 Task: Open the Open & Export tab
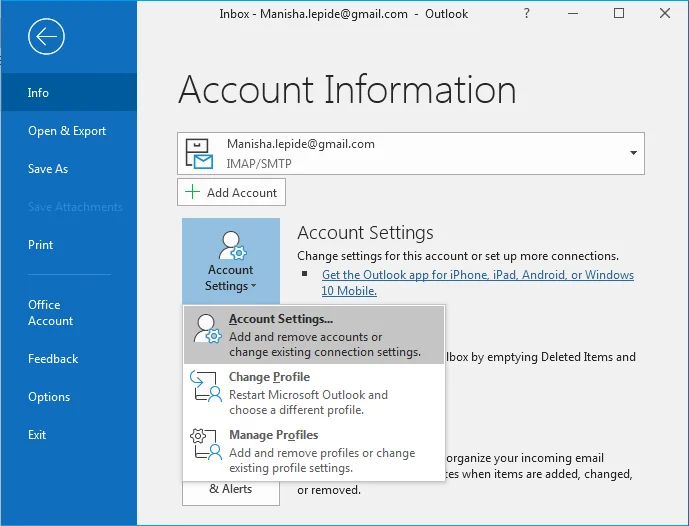tap(69, 131)
